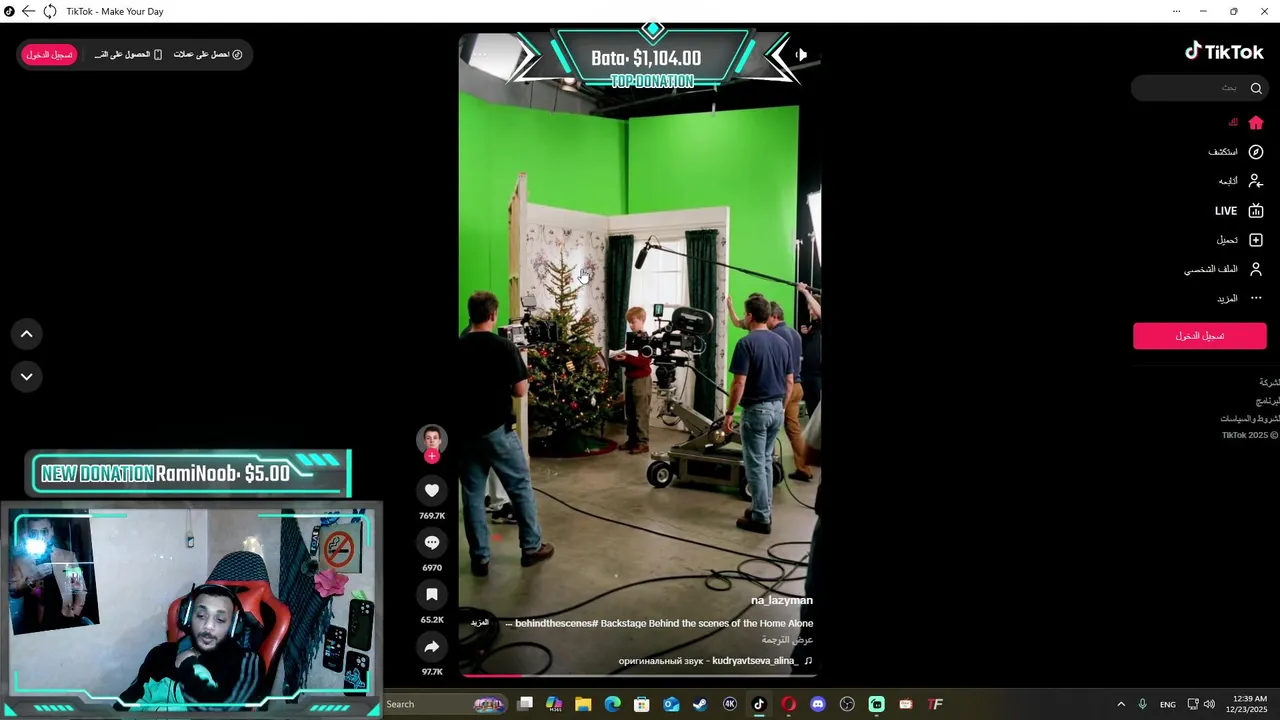The width and height of the screenshot is (1280, 720).
Task: Open the Profile person icon
Action: pos(1256,269)
